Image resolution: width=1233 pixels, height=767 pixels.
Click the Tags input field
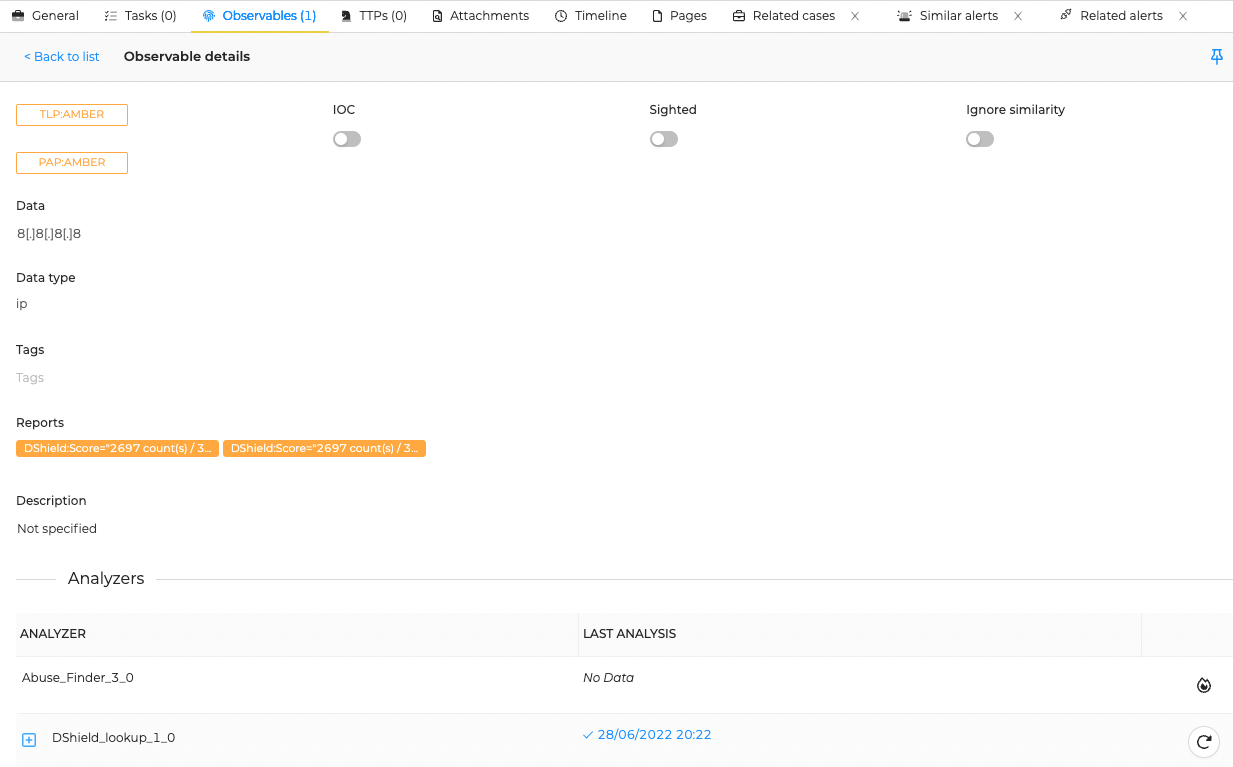(31, 378)
